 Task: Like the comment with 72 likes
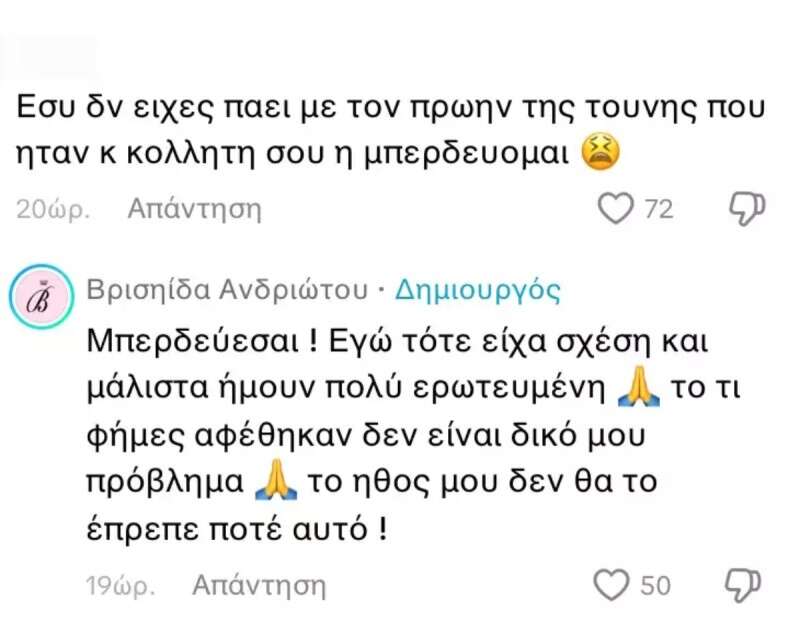(x=615, y=208)
